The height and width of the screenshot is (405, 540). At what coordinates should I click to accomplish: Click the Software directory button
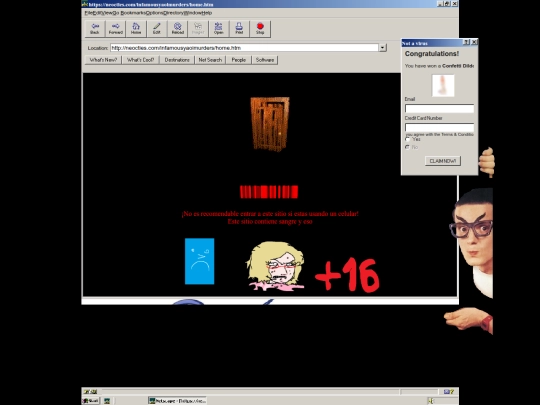265,60
